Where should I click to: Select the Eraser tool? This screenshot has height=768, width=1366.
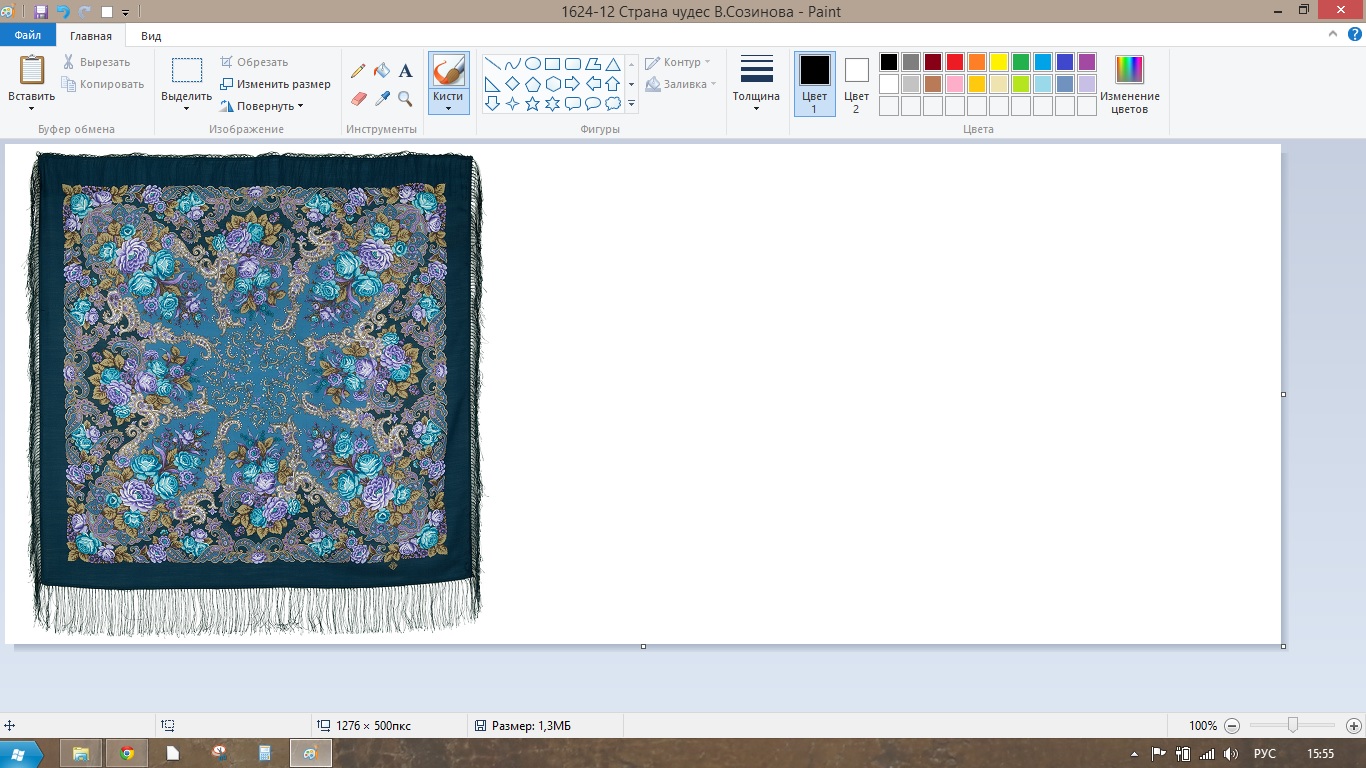pos(359,98)
